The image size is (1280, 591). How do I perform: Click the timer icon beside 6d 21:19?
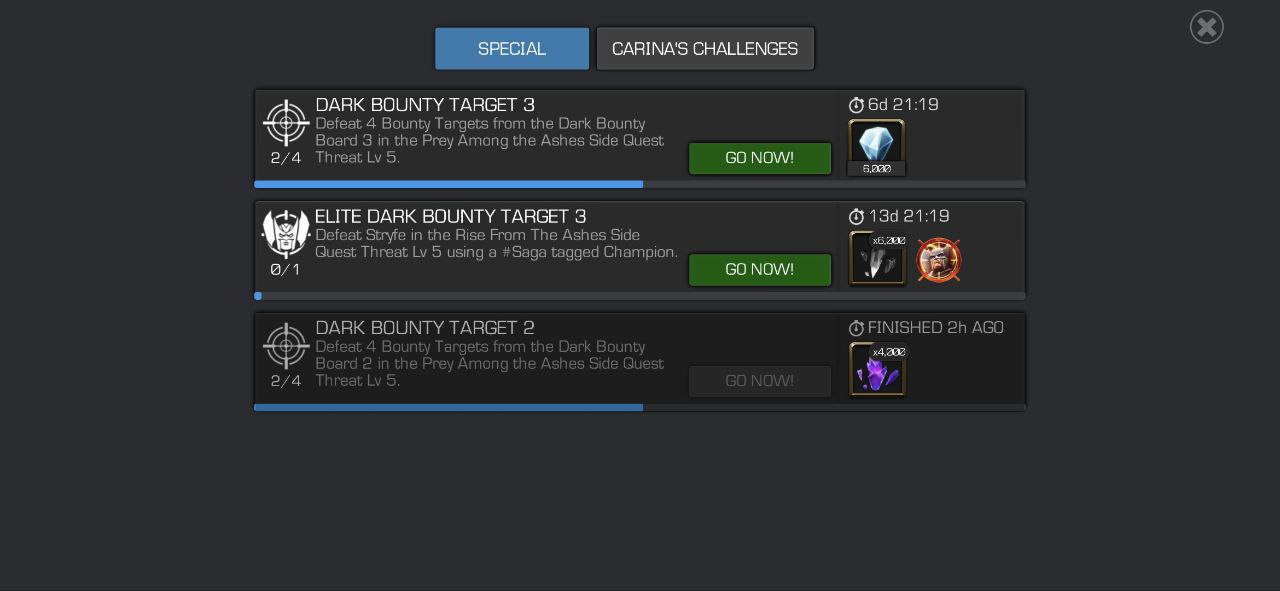[x=856, y=105]
